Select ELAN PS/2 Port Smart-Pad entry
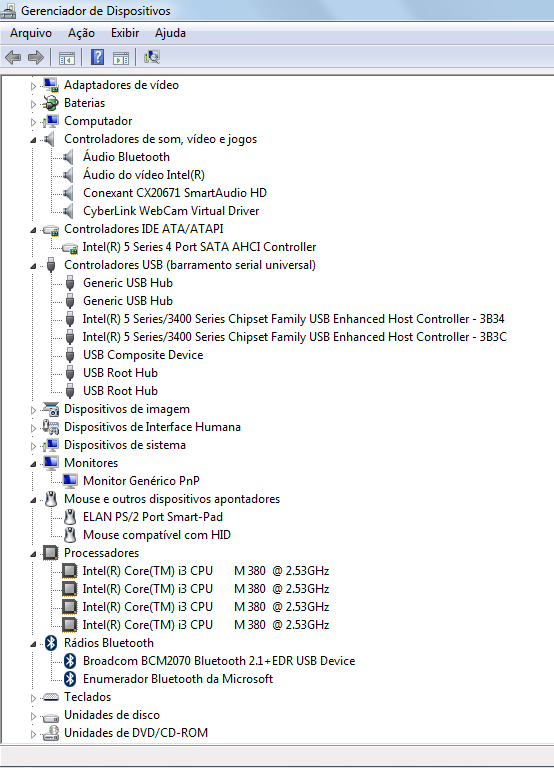This screenshot has width=554, height=768. (153, 517)
